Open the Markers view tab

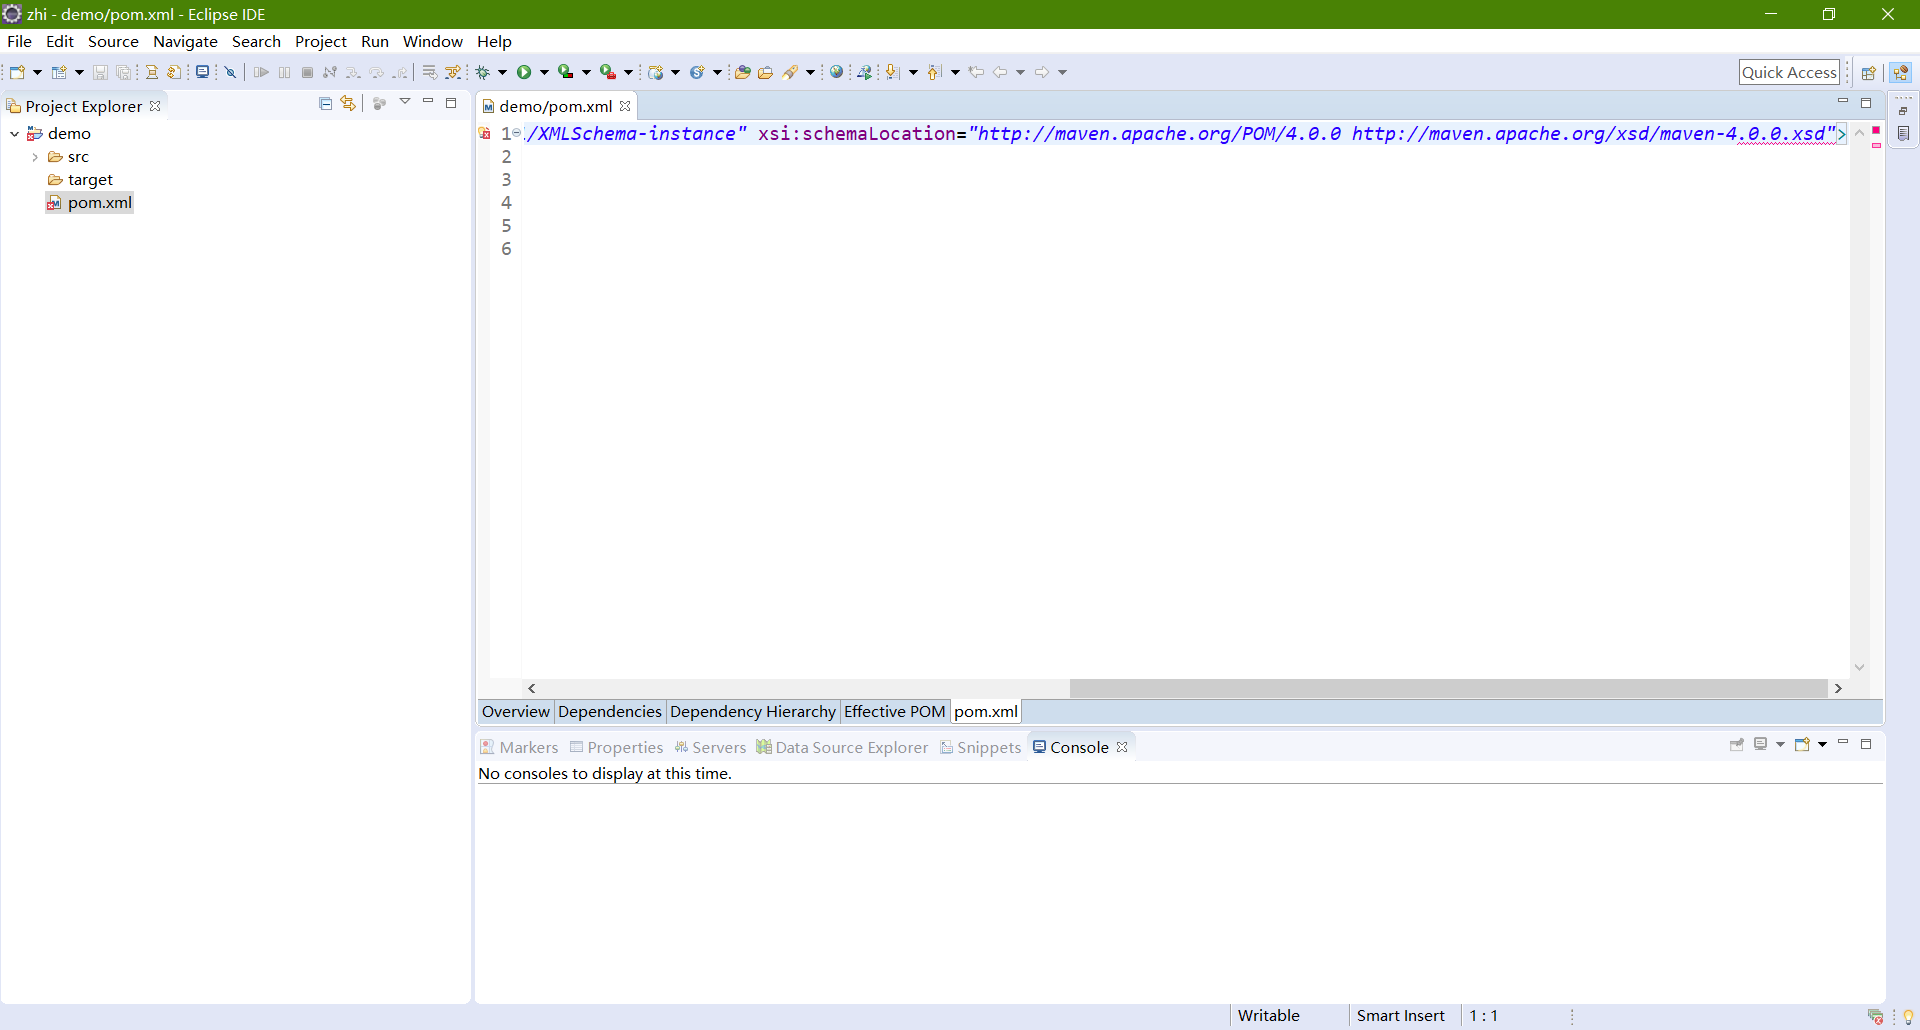click(x=519, y=747)
